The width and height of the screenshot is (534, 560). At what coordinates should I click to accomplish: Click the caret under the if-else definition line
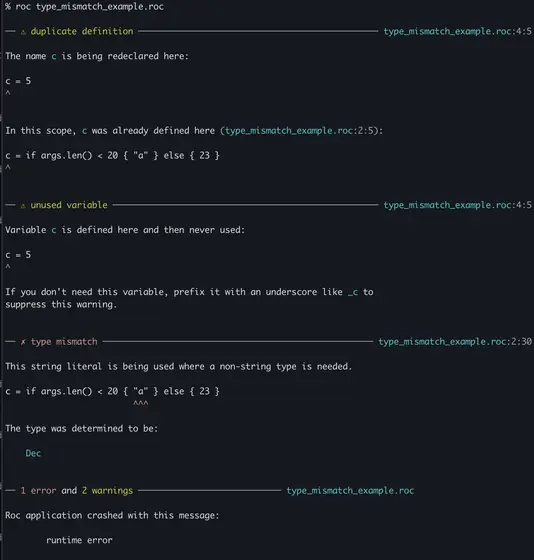click(x=8, y=167)
